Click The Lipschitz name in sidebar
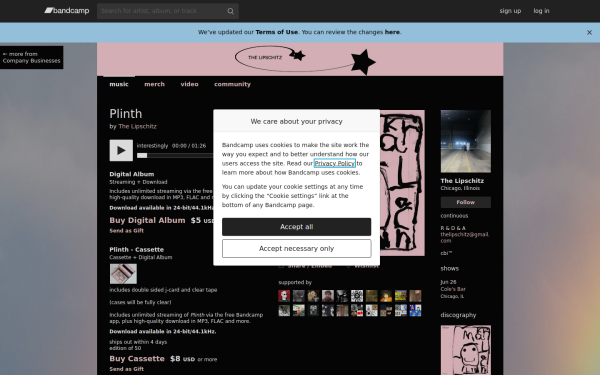Viewport: 600px width, 375px height. 462,181
